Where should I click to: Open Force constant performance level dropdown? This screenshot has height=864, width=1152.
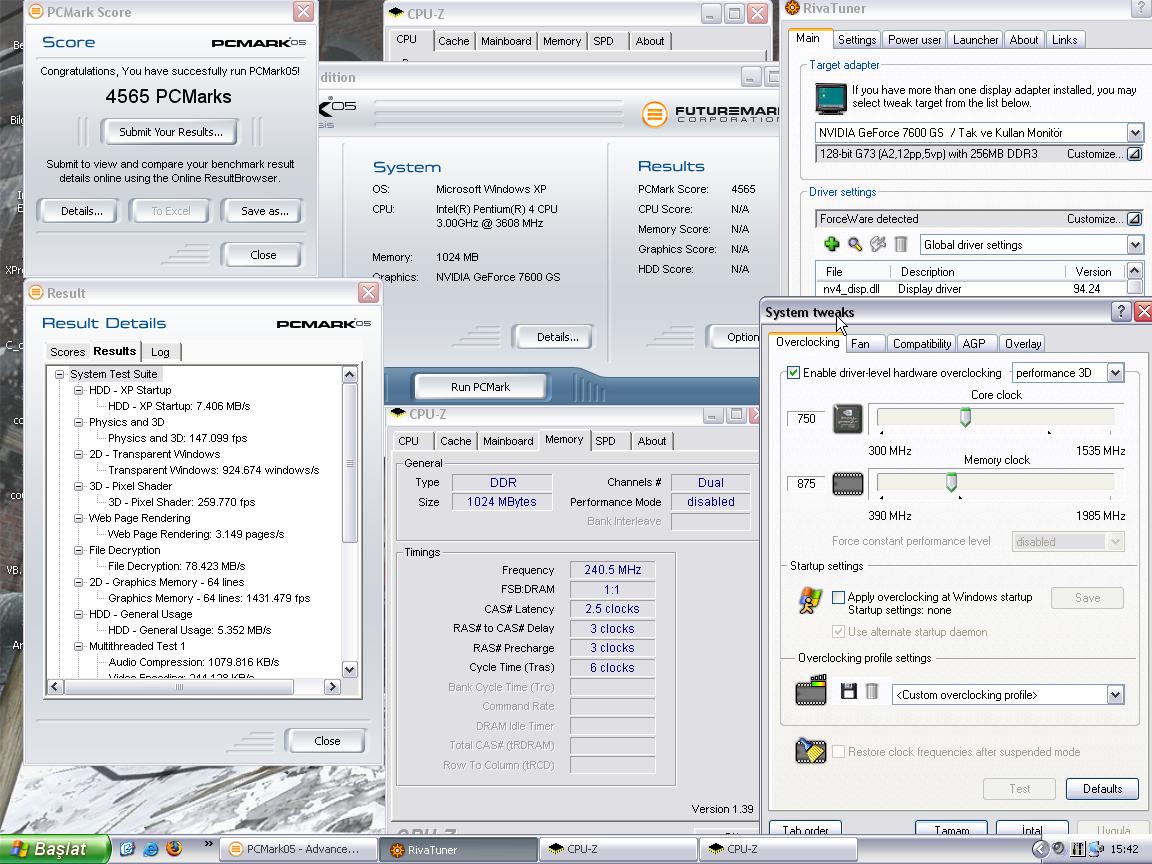1115,541
